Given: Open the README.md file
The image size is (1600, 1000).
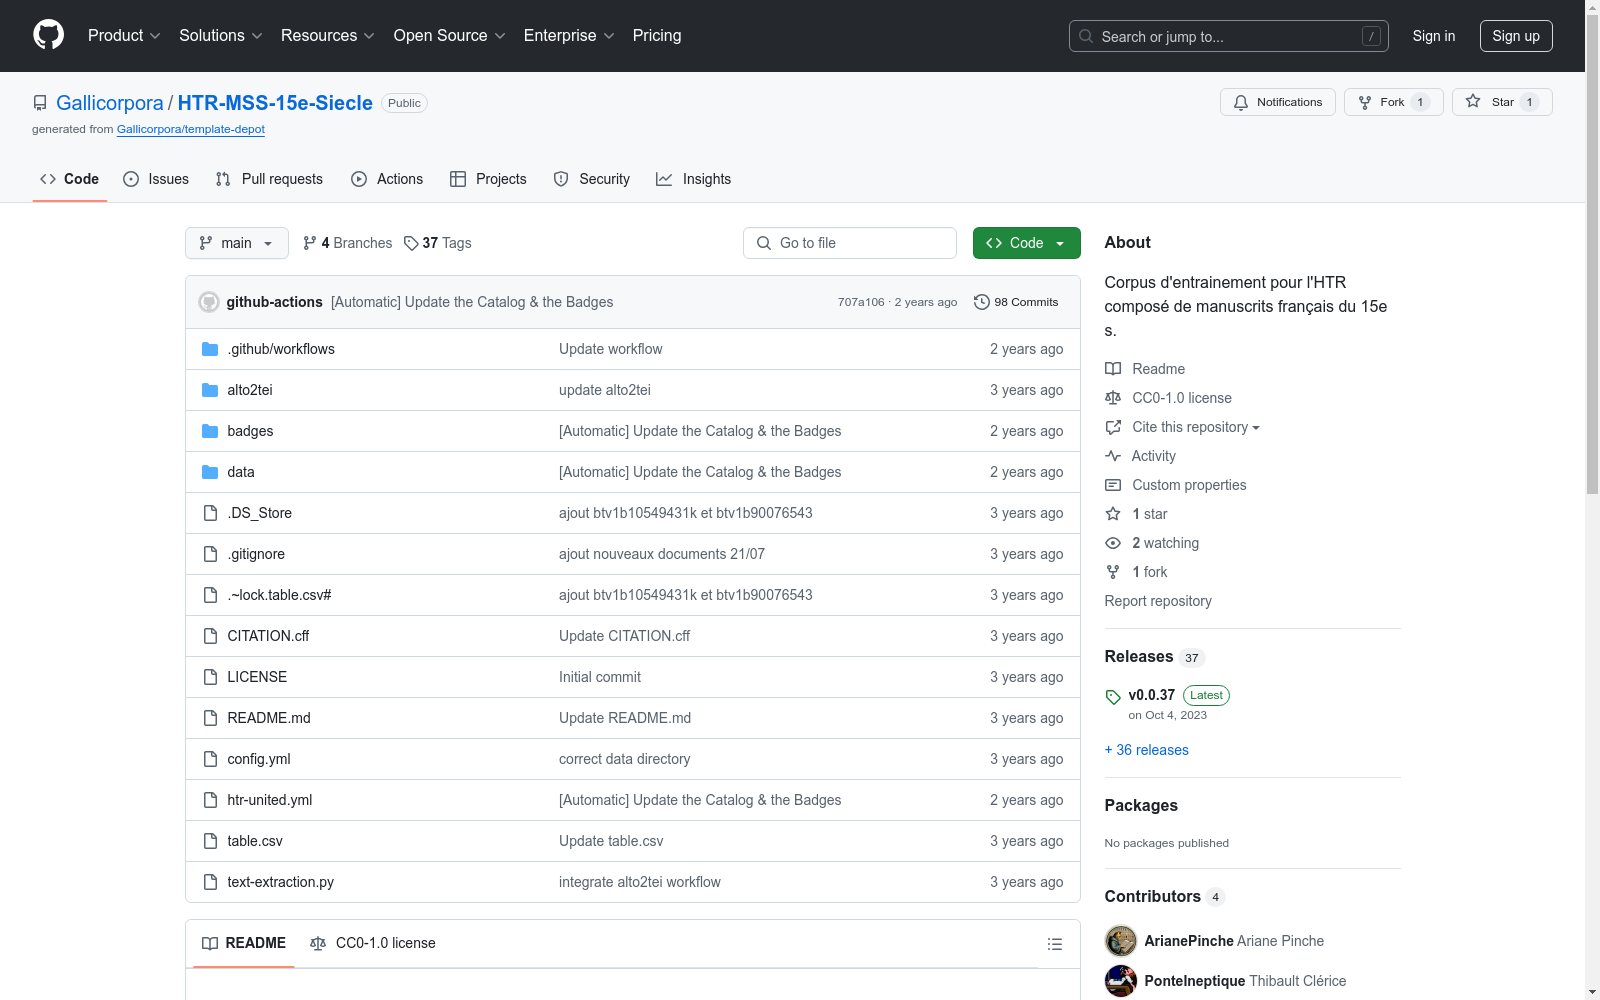Looking at the screenshot, I should [269, 718].
